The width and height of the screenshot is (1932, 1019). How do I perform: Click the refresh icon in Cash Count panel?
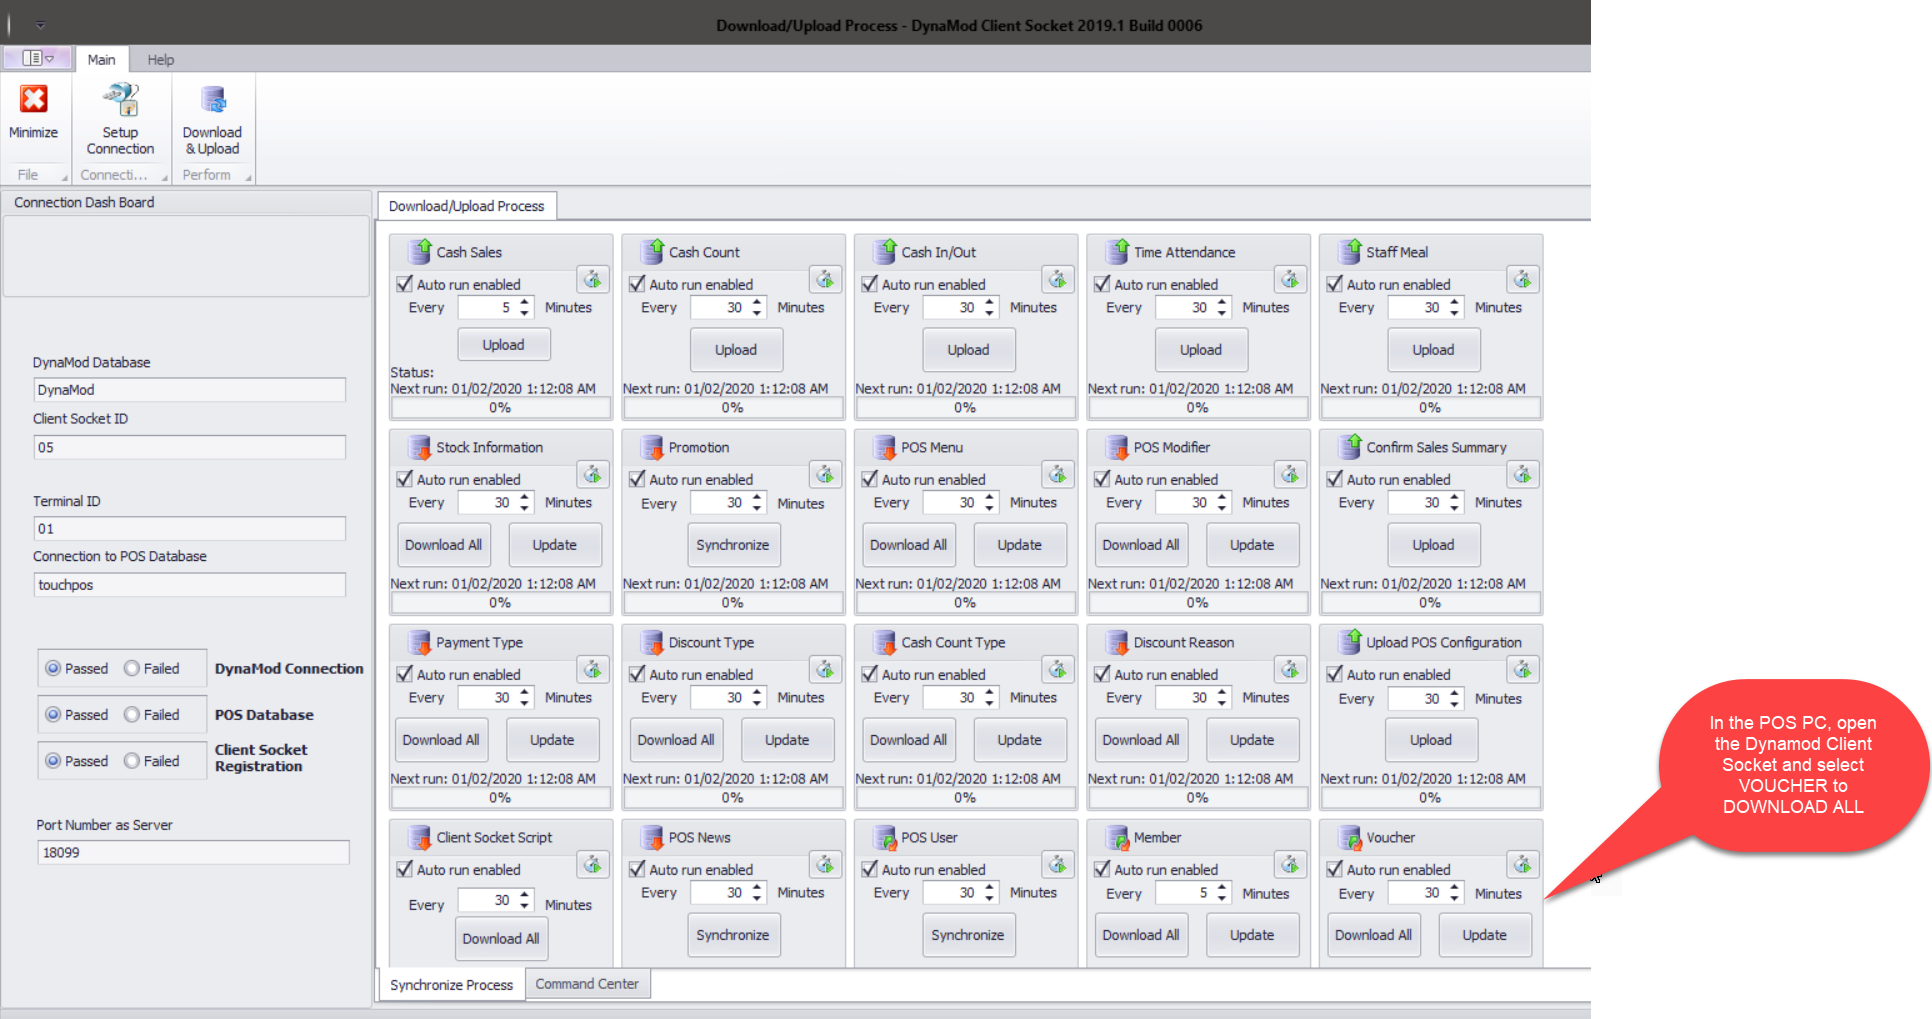pos(825,280)
